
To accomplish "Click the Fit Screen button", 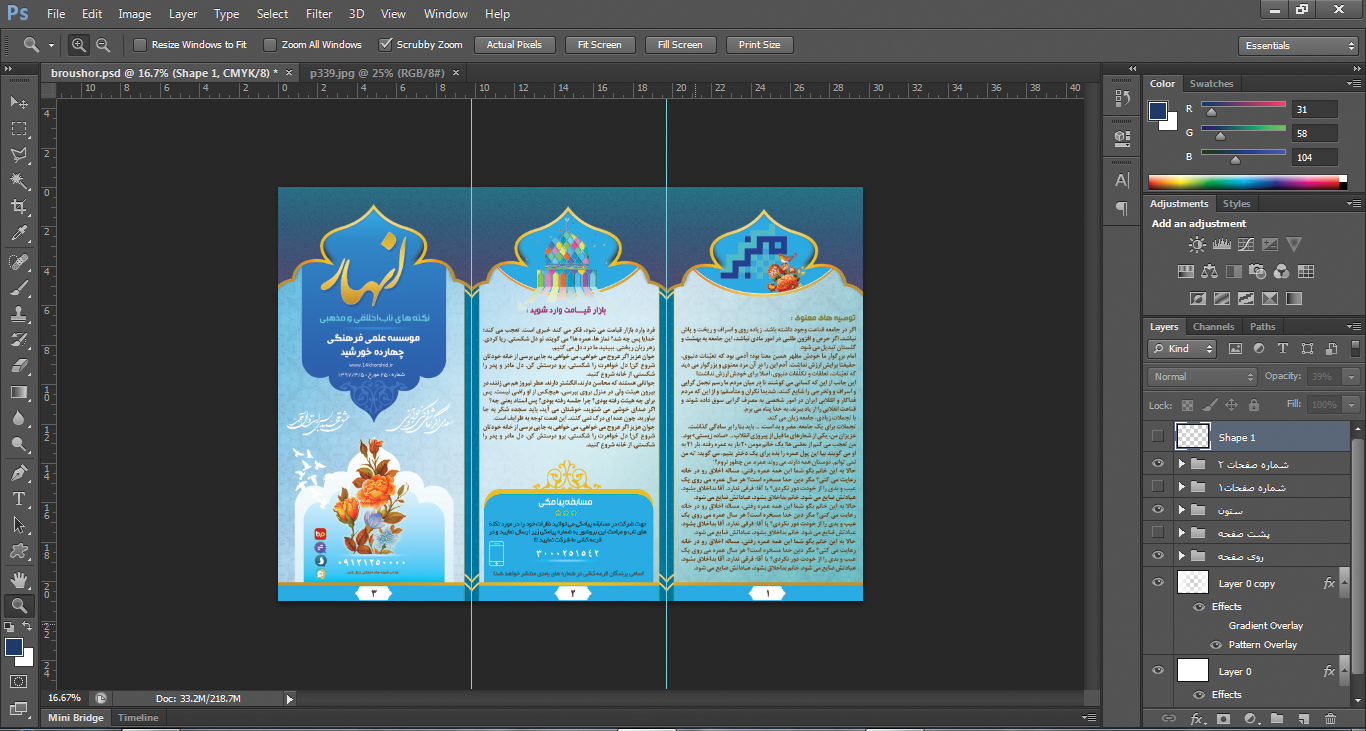I will click(x=599, y=45).
